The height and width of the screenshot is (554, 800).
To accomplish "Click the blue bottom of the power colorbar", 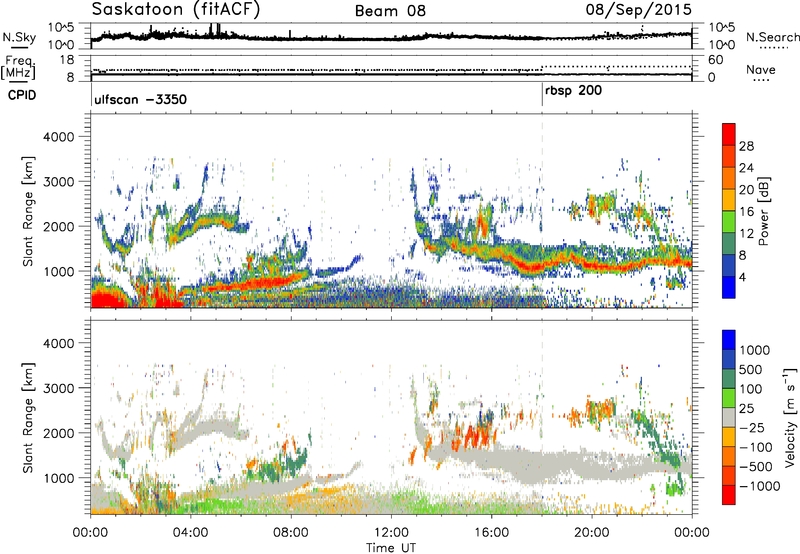I will click(729, 287).
